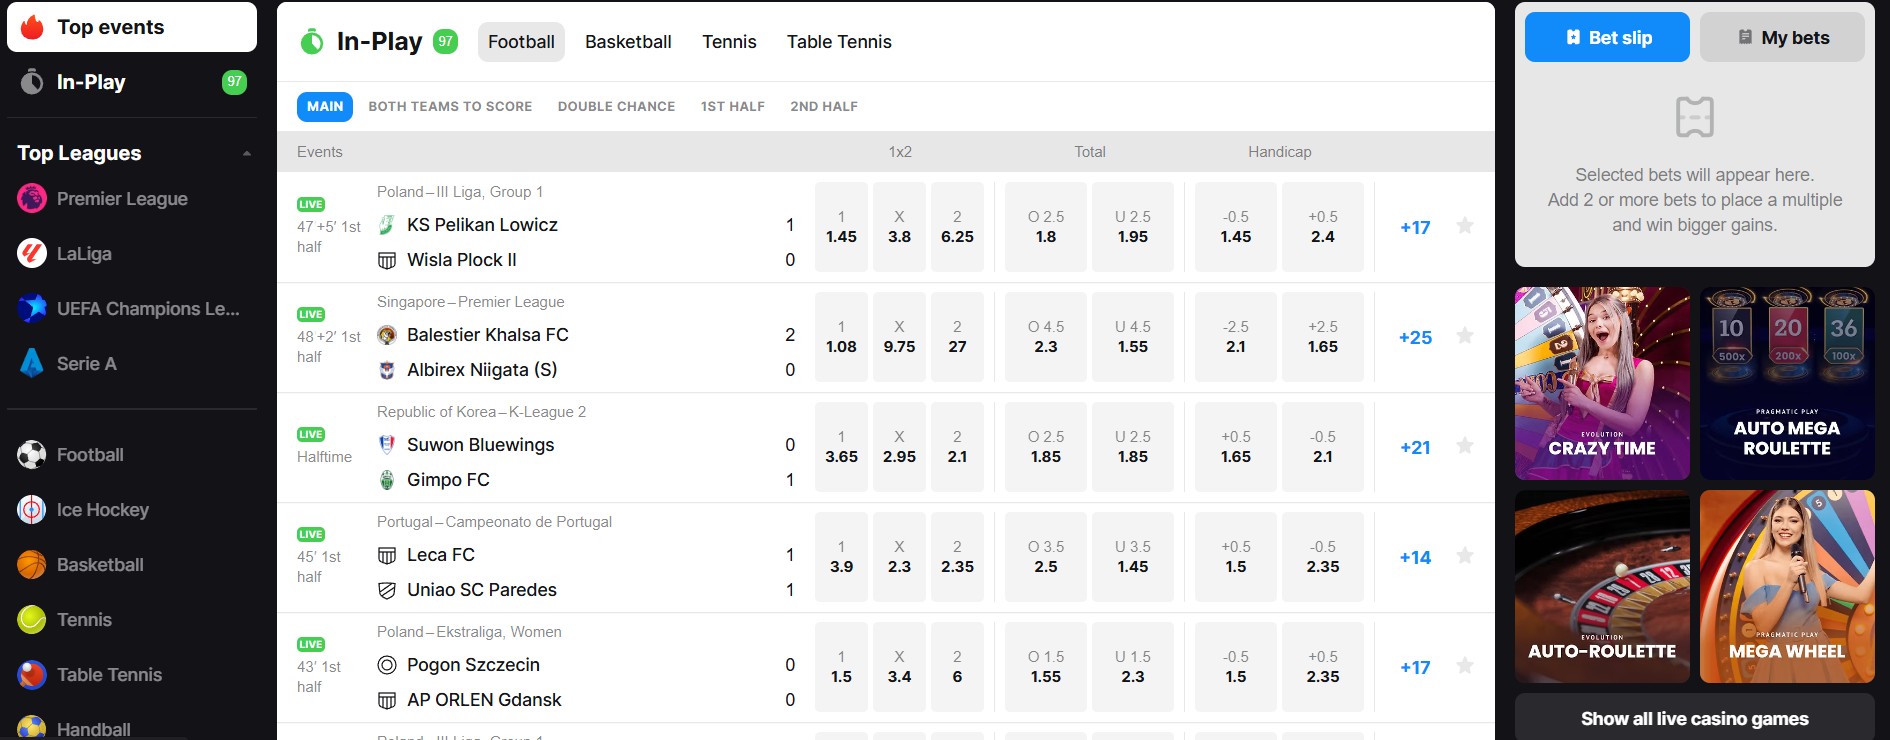Expand +17 markets for Pogon Szczecin match

tap(1415, 667)
